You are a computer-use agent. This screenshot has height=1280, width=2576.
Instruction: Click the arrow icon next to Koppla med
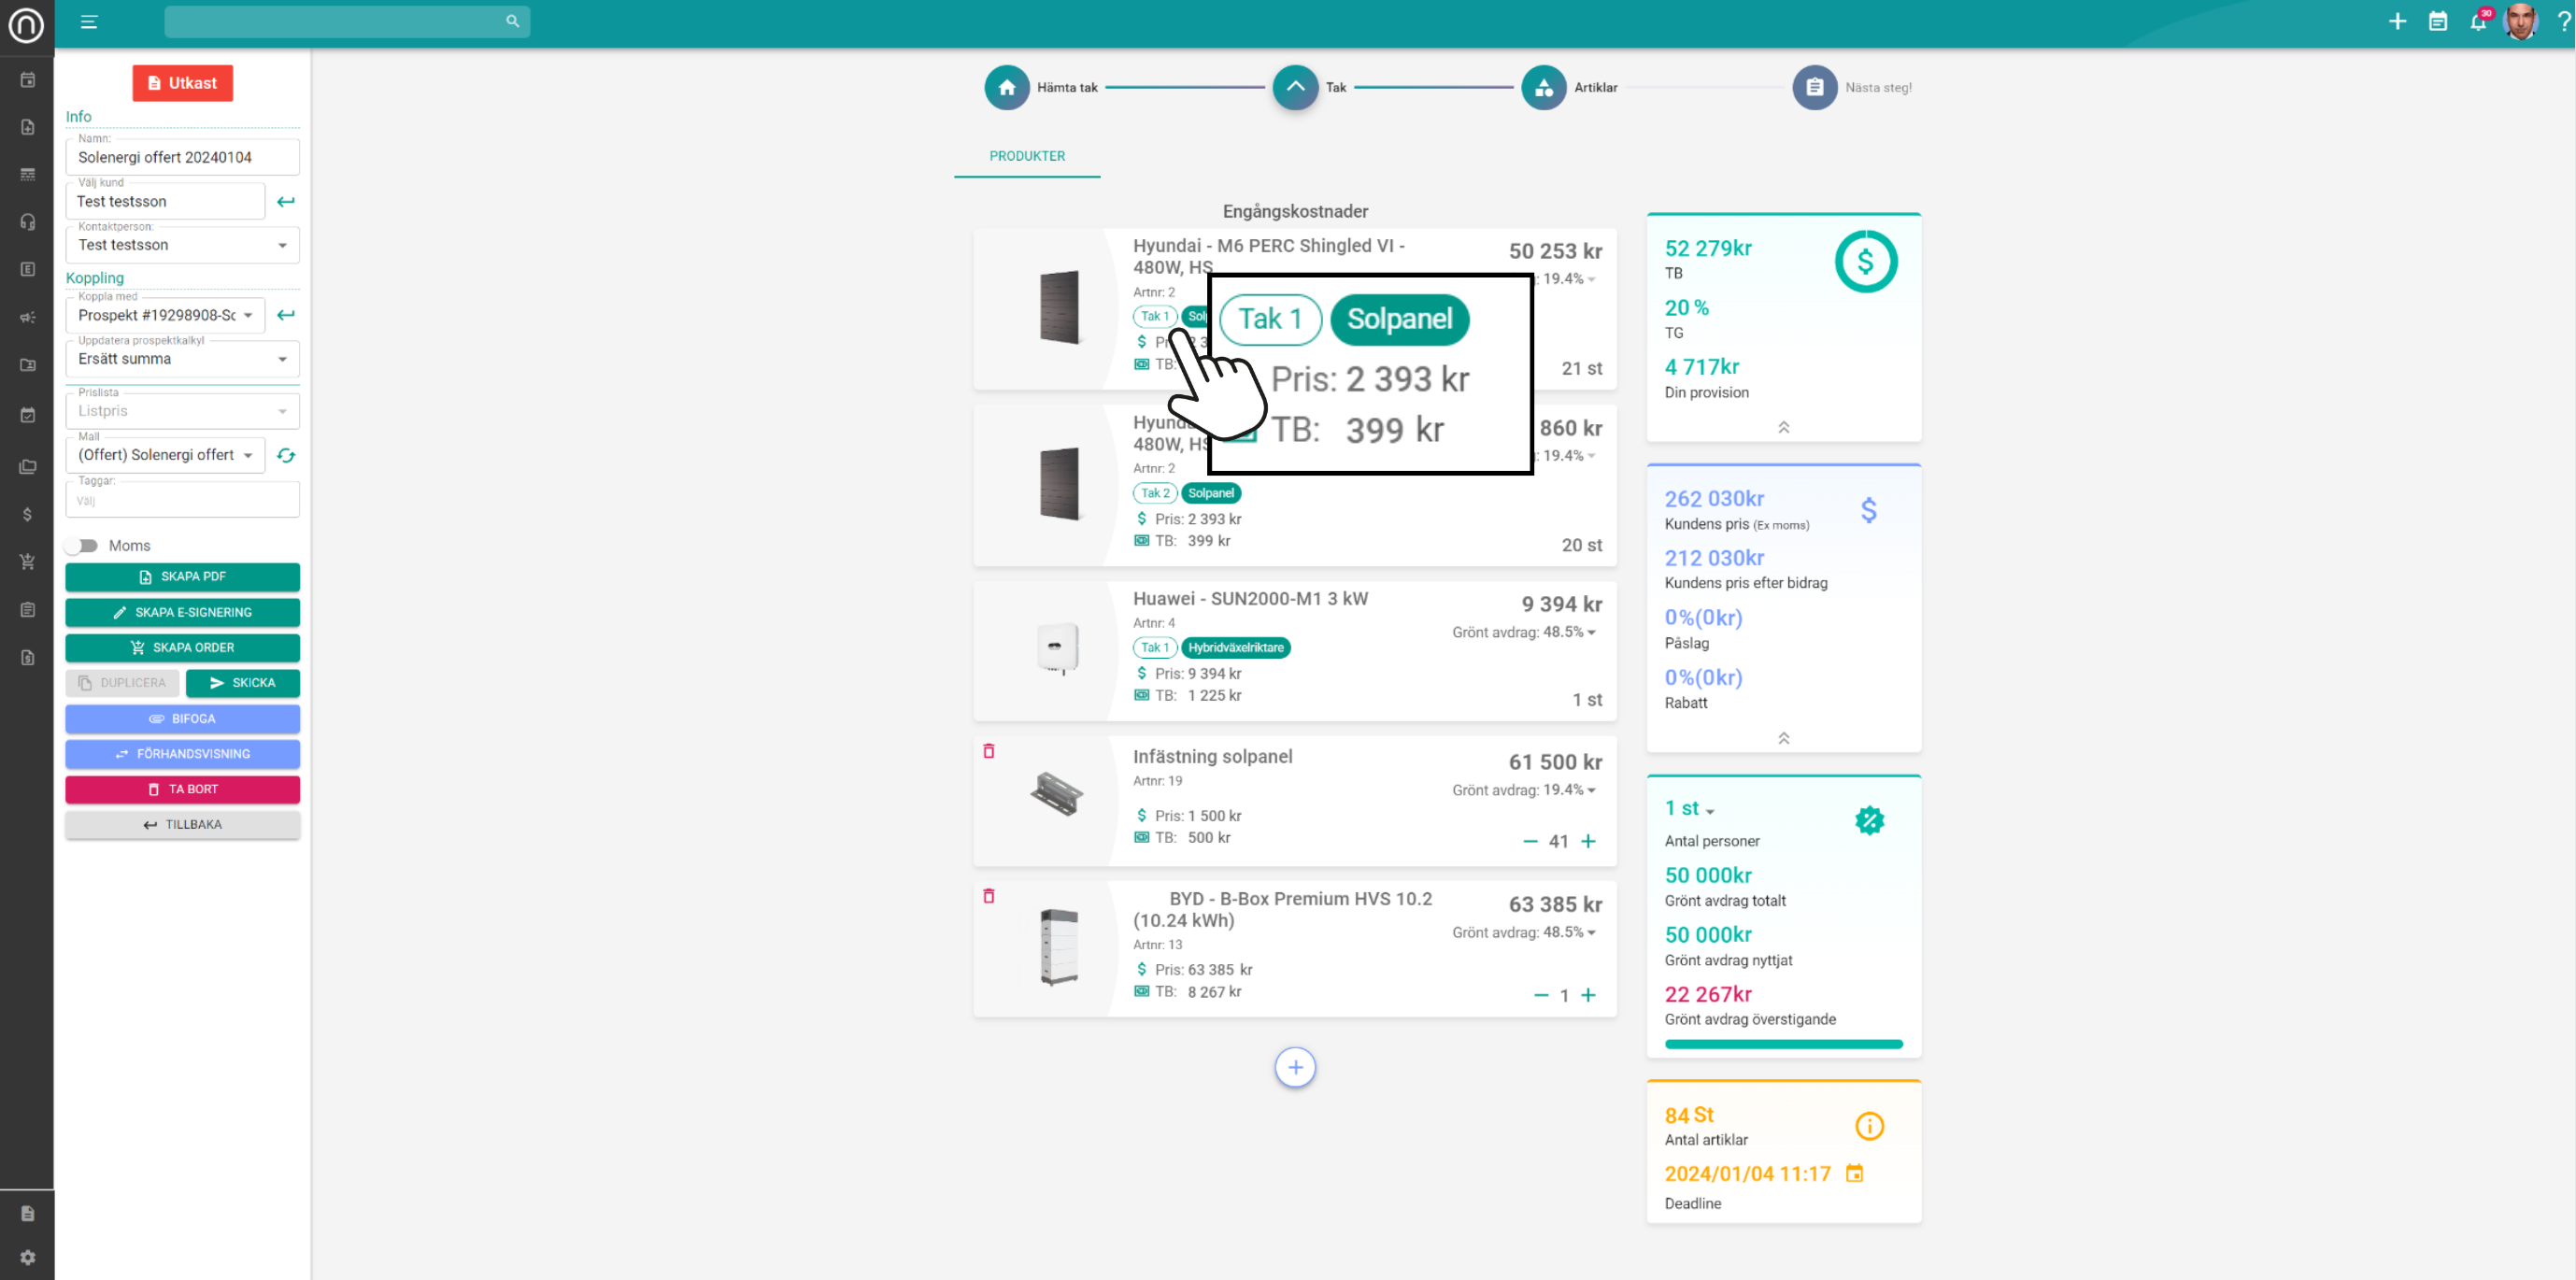[x=286, y=315]
